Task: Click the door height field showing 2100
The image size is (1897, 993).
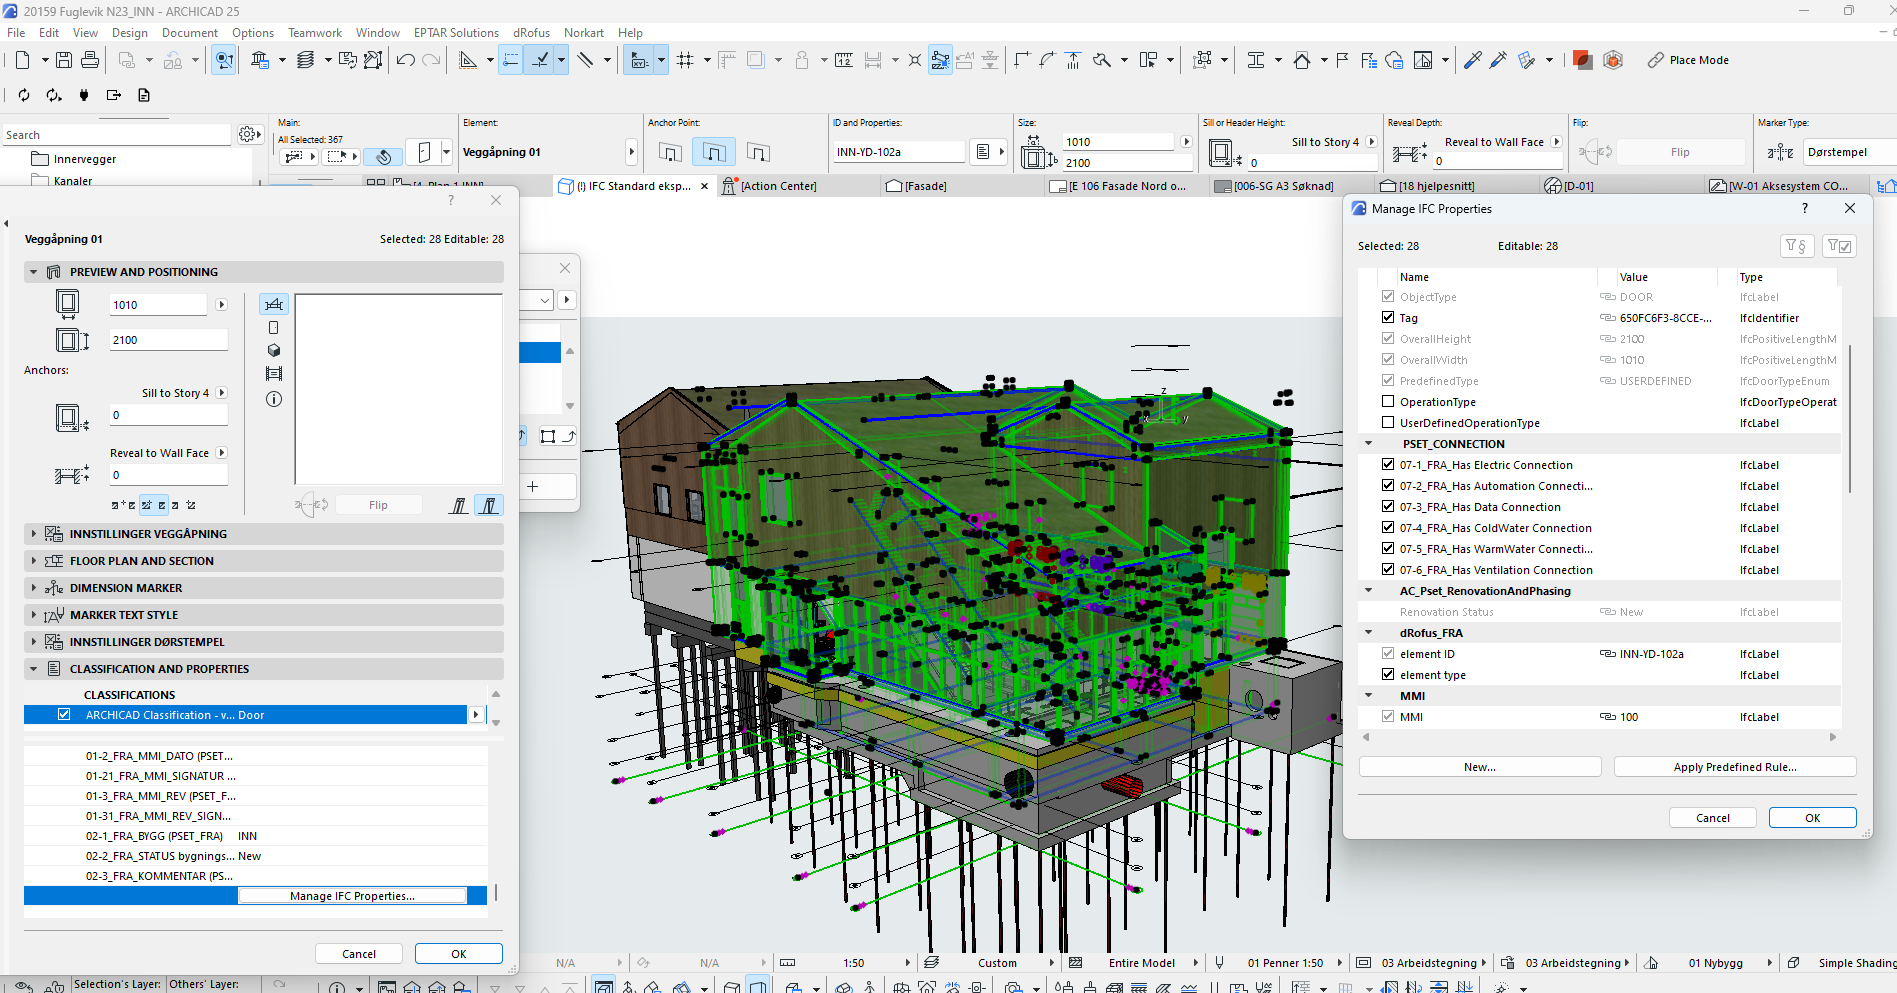Action: click(167, 340)
